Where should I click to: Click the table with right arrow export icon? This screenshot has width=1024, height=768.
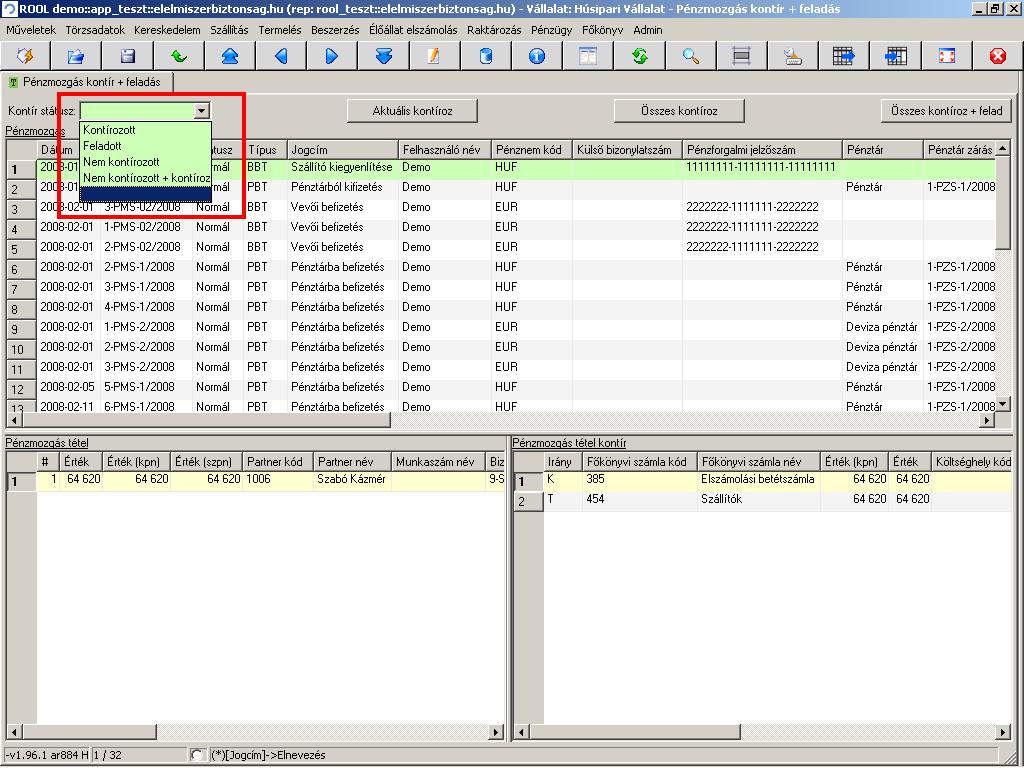click(x=844, y=56)
